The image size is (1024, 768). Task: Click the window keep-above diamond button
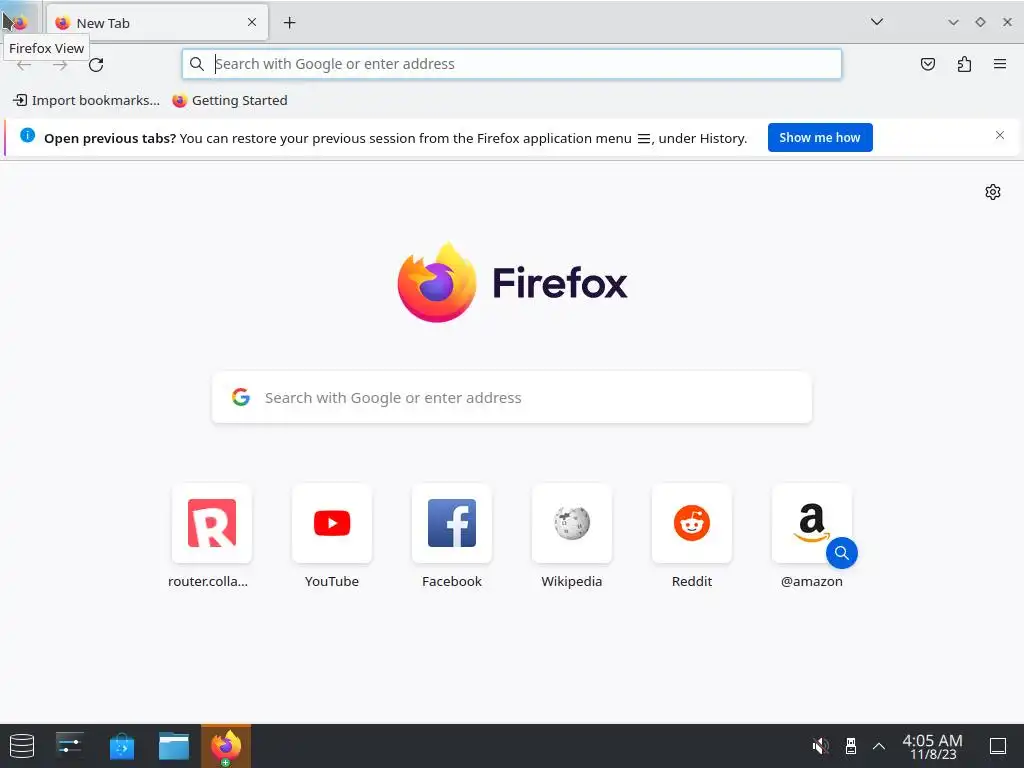[x=980, y=22]
